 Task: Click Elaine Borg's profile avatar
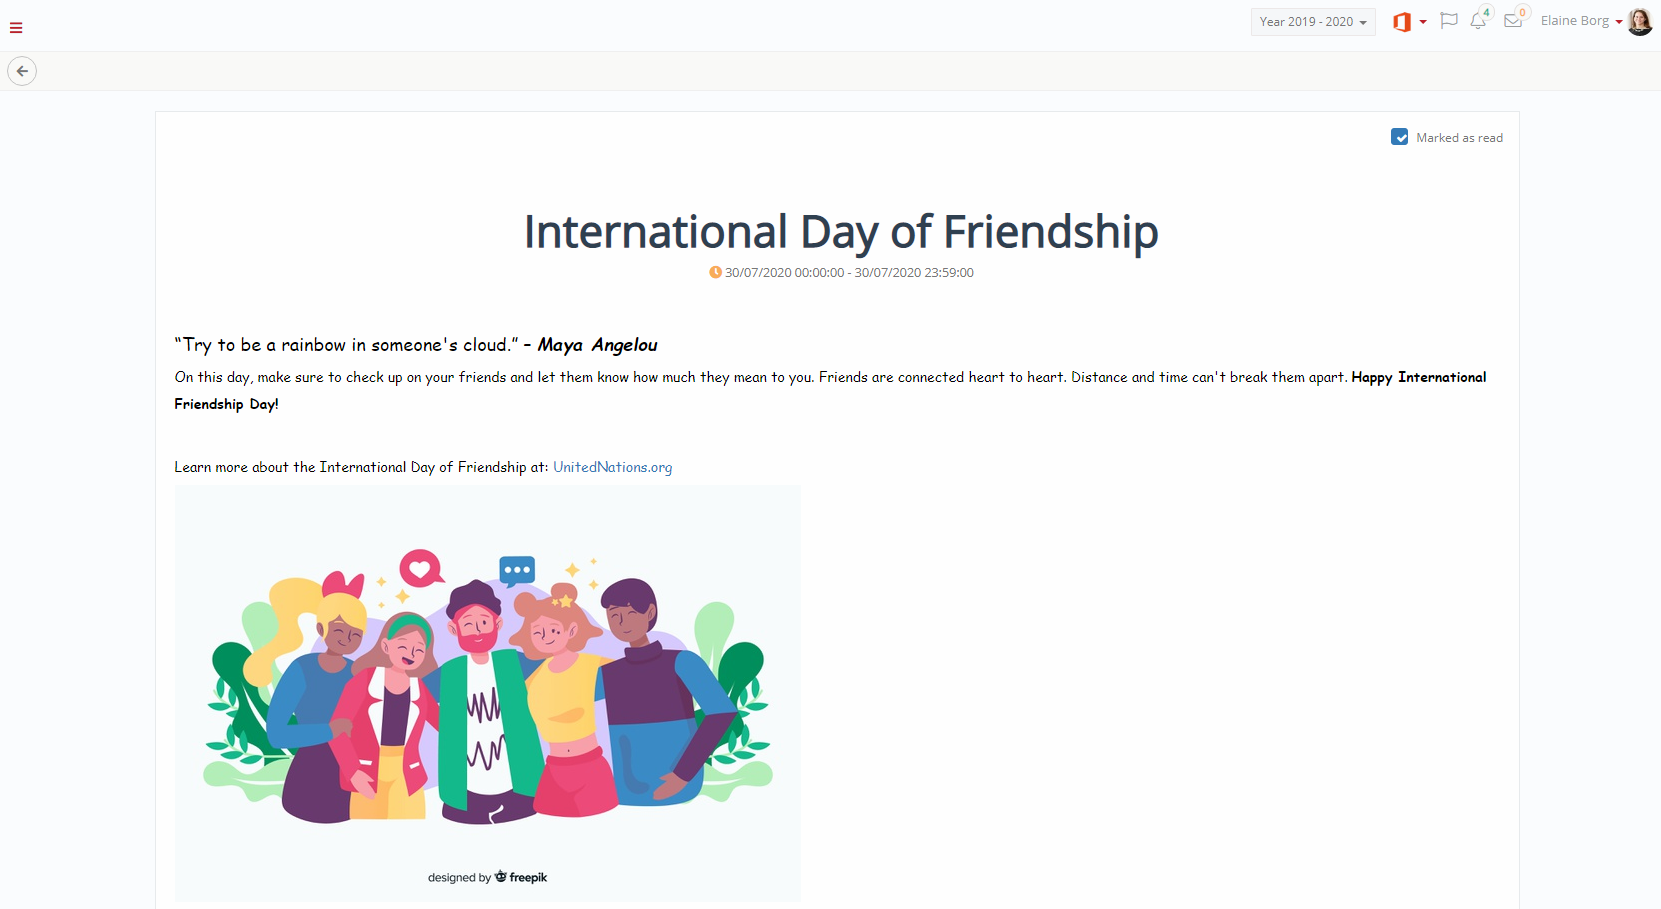[x=1640, y=22]
